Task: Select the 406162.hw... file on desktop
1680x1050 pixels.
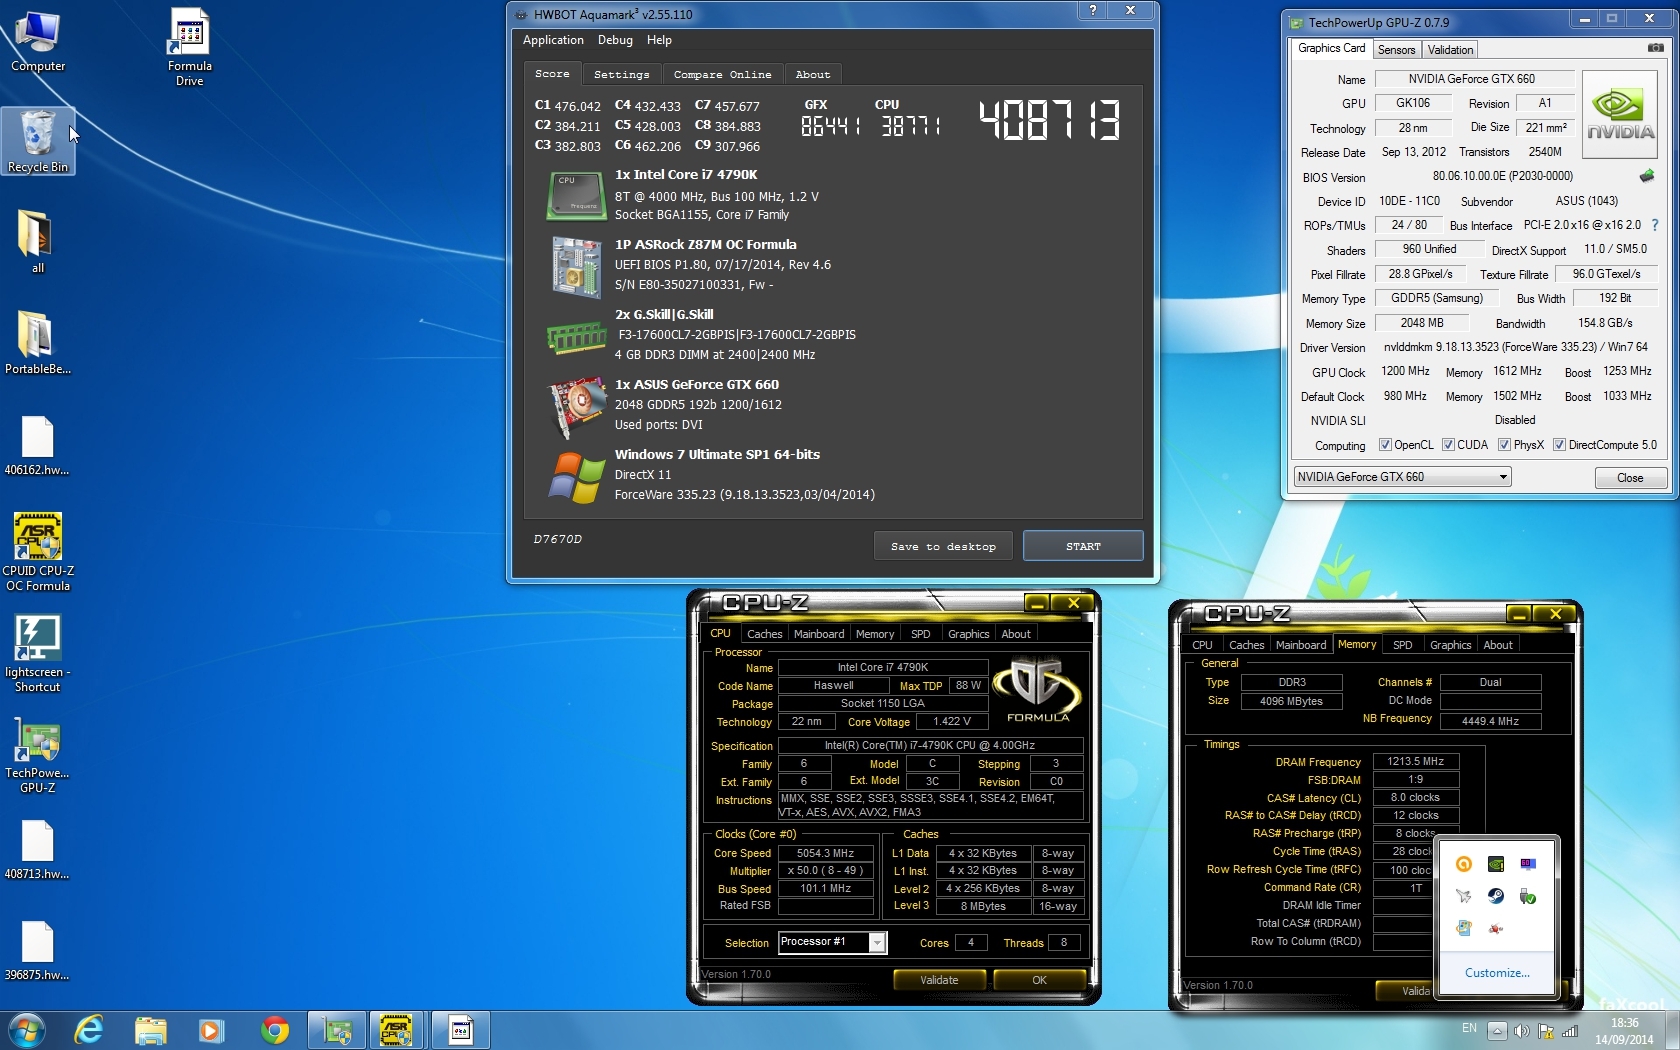Action: click(37, 446)
